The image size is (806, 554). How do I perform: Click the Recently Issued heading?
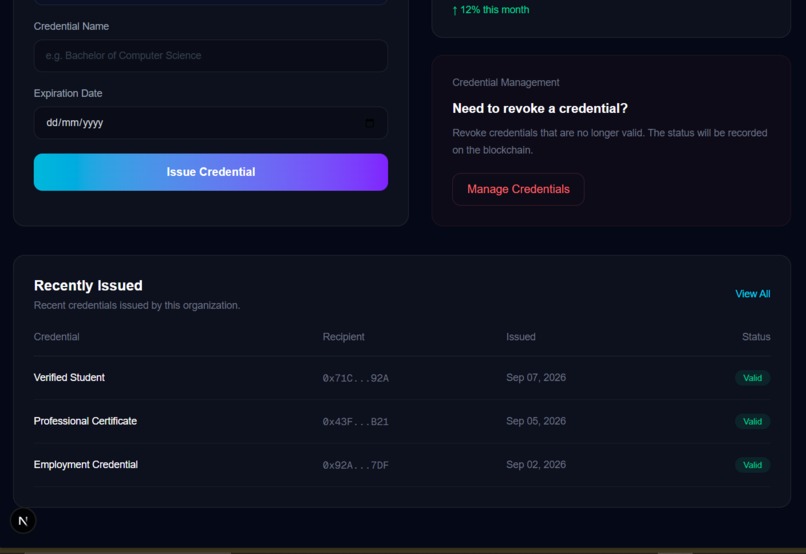88,286
